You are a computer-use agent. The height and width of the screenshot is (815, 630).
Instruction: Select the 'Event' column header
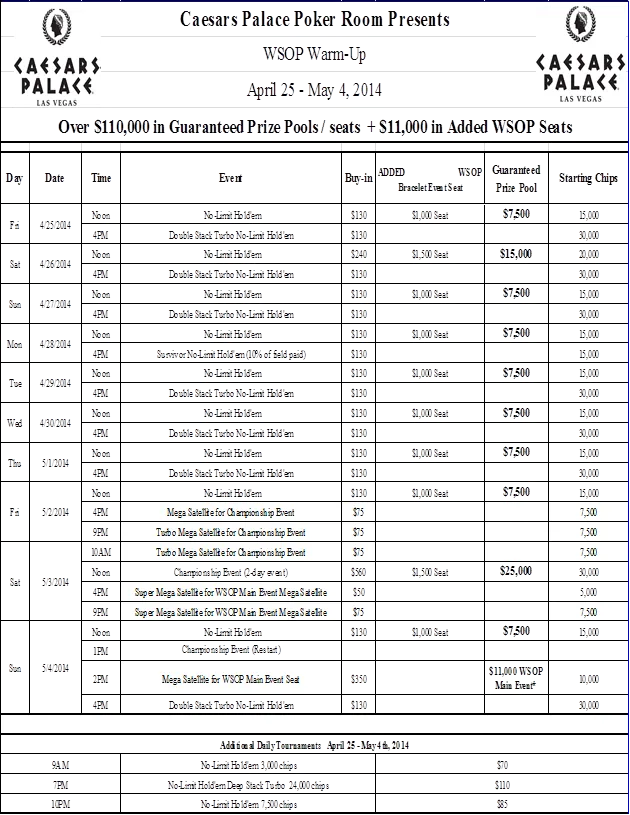232,178
